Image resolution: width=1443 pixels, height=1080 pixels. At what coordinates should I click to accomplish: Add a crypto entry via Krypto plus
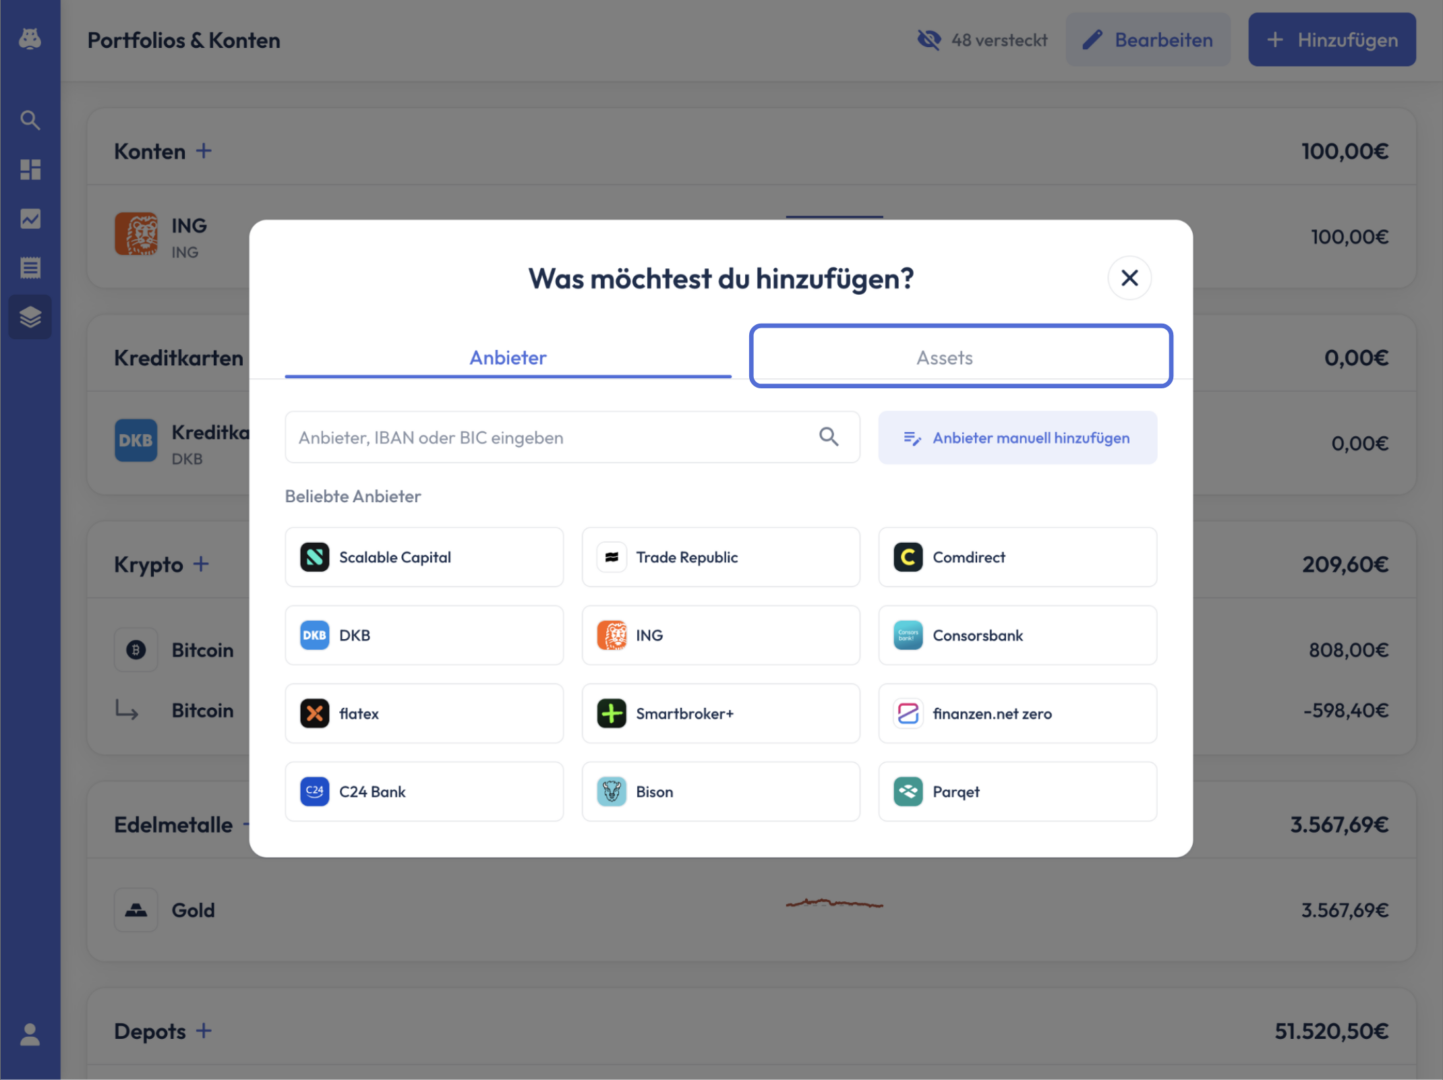click(201, 564)
